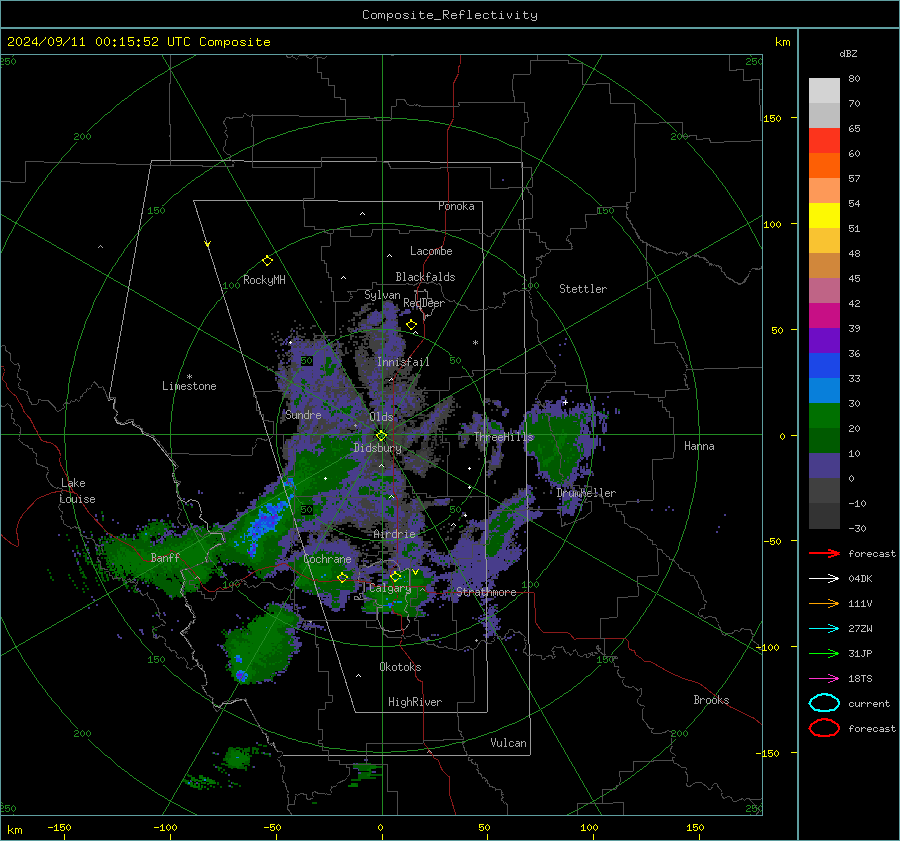Image resolution: width=900 pixels, height=841 pixels.
Task: Click the magenta 39-42 dBZ swatch
Action: click(824, 316)
